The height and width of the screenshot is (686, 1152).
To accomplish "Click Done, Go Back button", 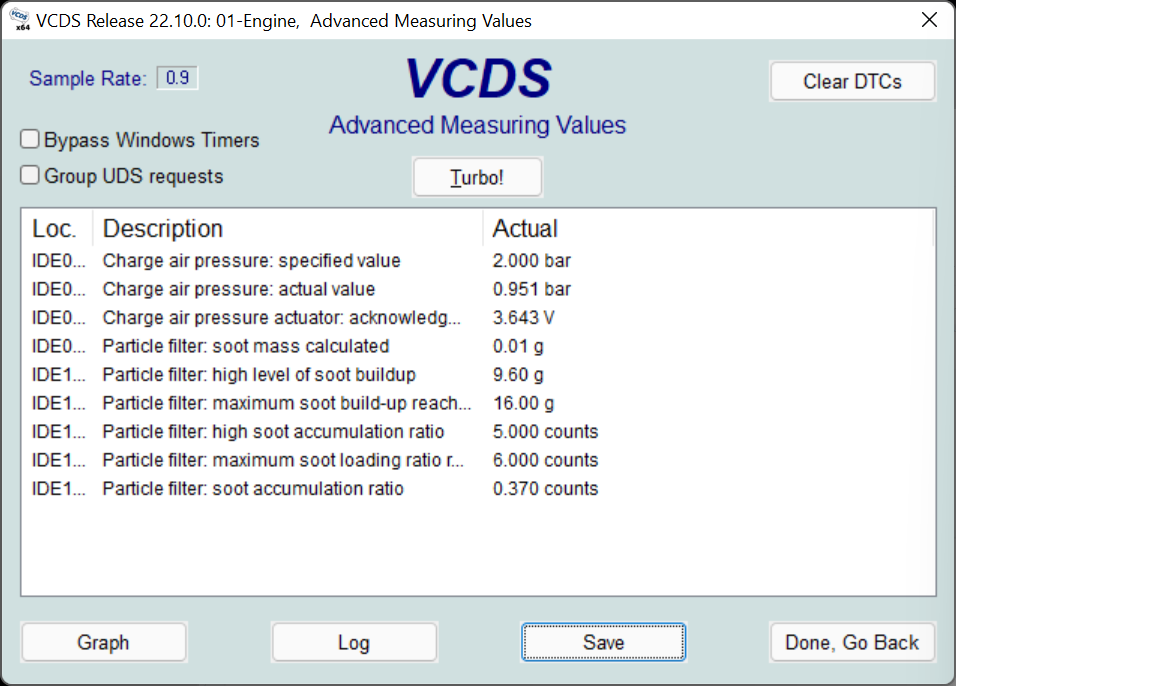I will [x=852, y=642].
